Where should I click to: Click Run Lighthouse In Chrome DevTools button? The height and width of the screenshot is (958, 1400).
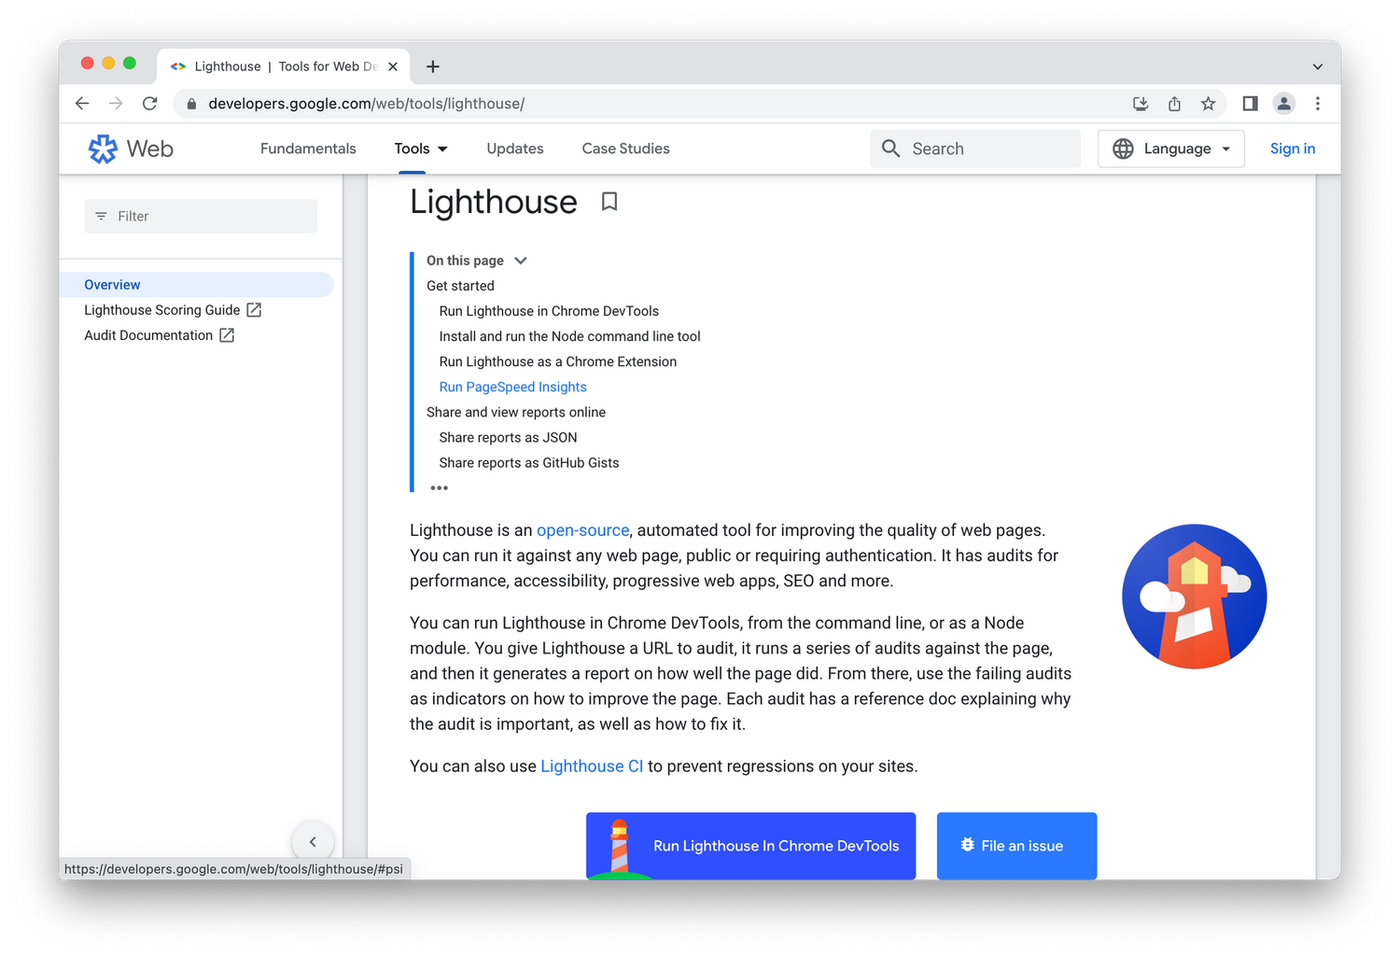751,846
